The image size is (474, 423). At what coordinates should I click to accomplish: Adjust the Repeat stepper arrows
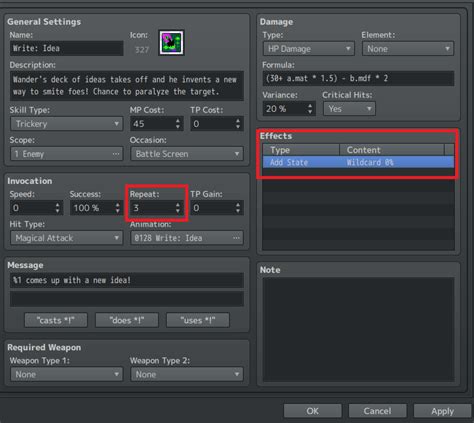pos(178,208)
